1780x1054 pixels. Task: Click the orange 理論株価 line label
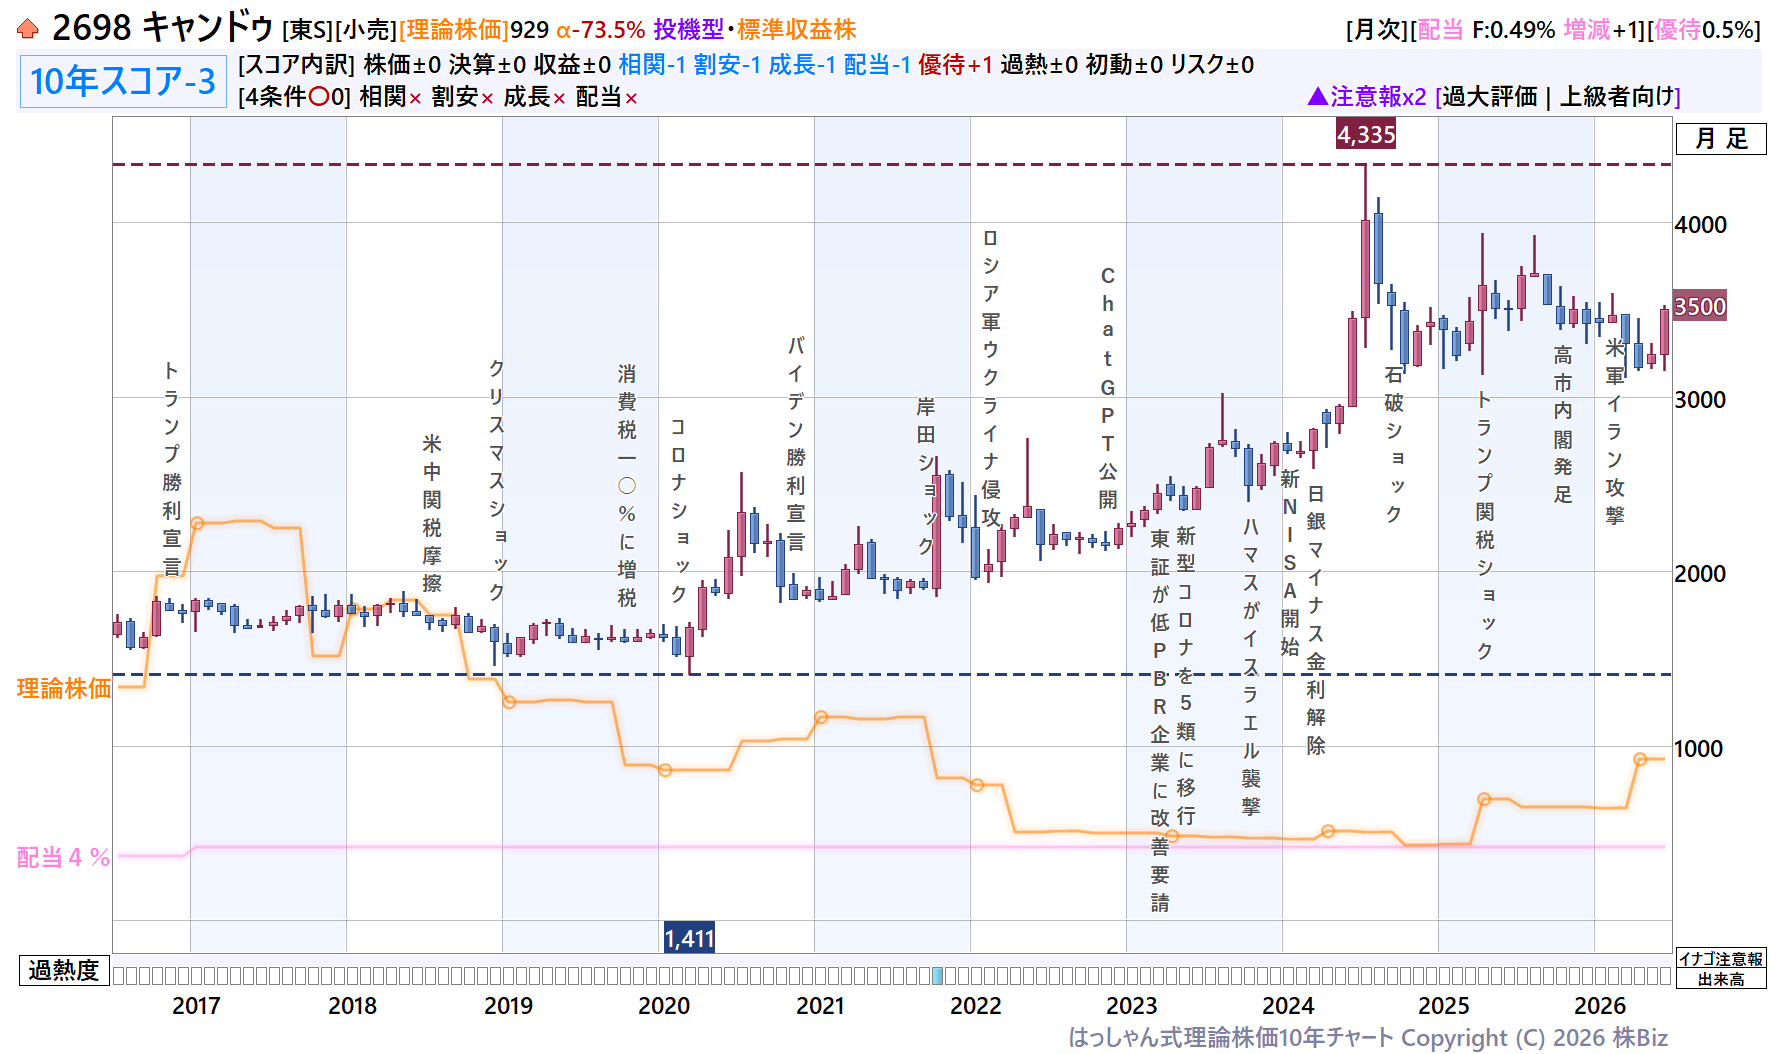64,688
